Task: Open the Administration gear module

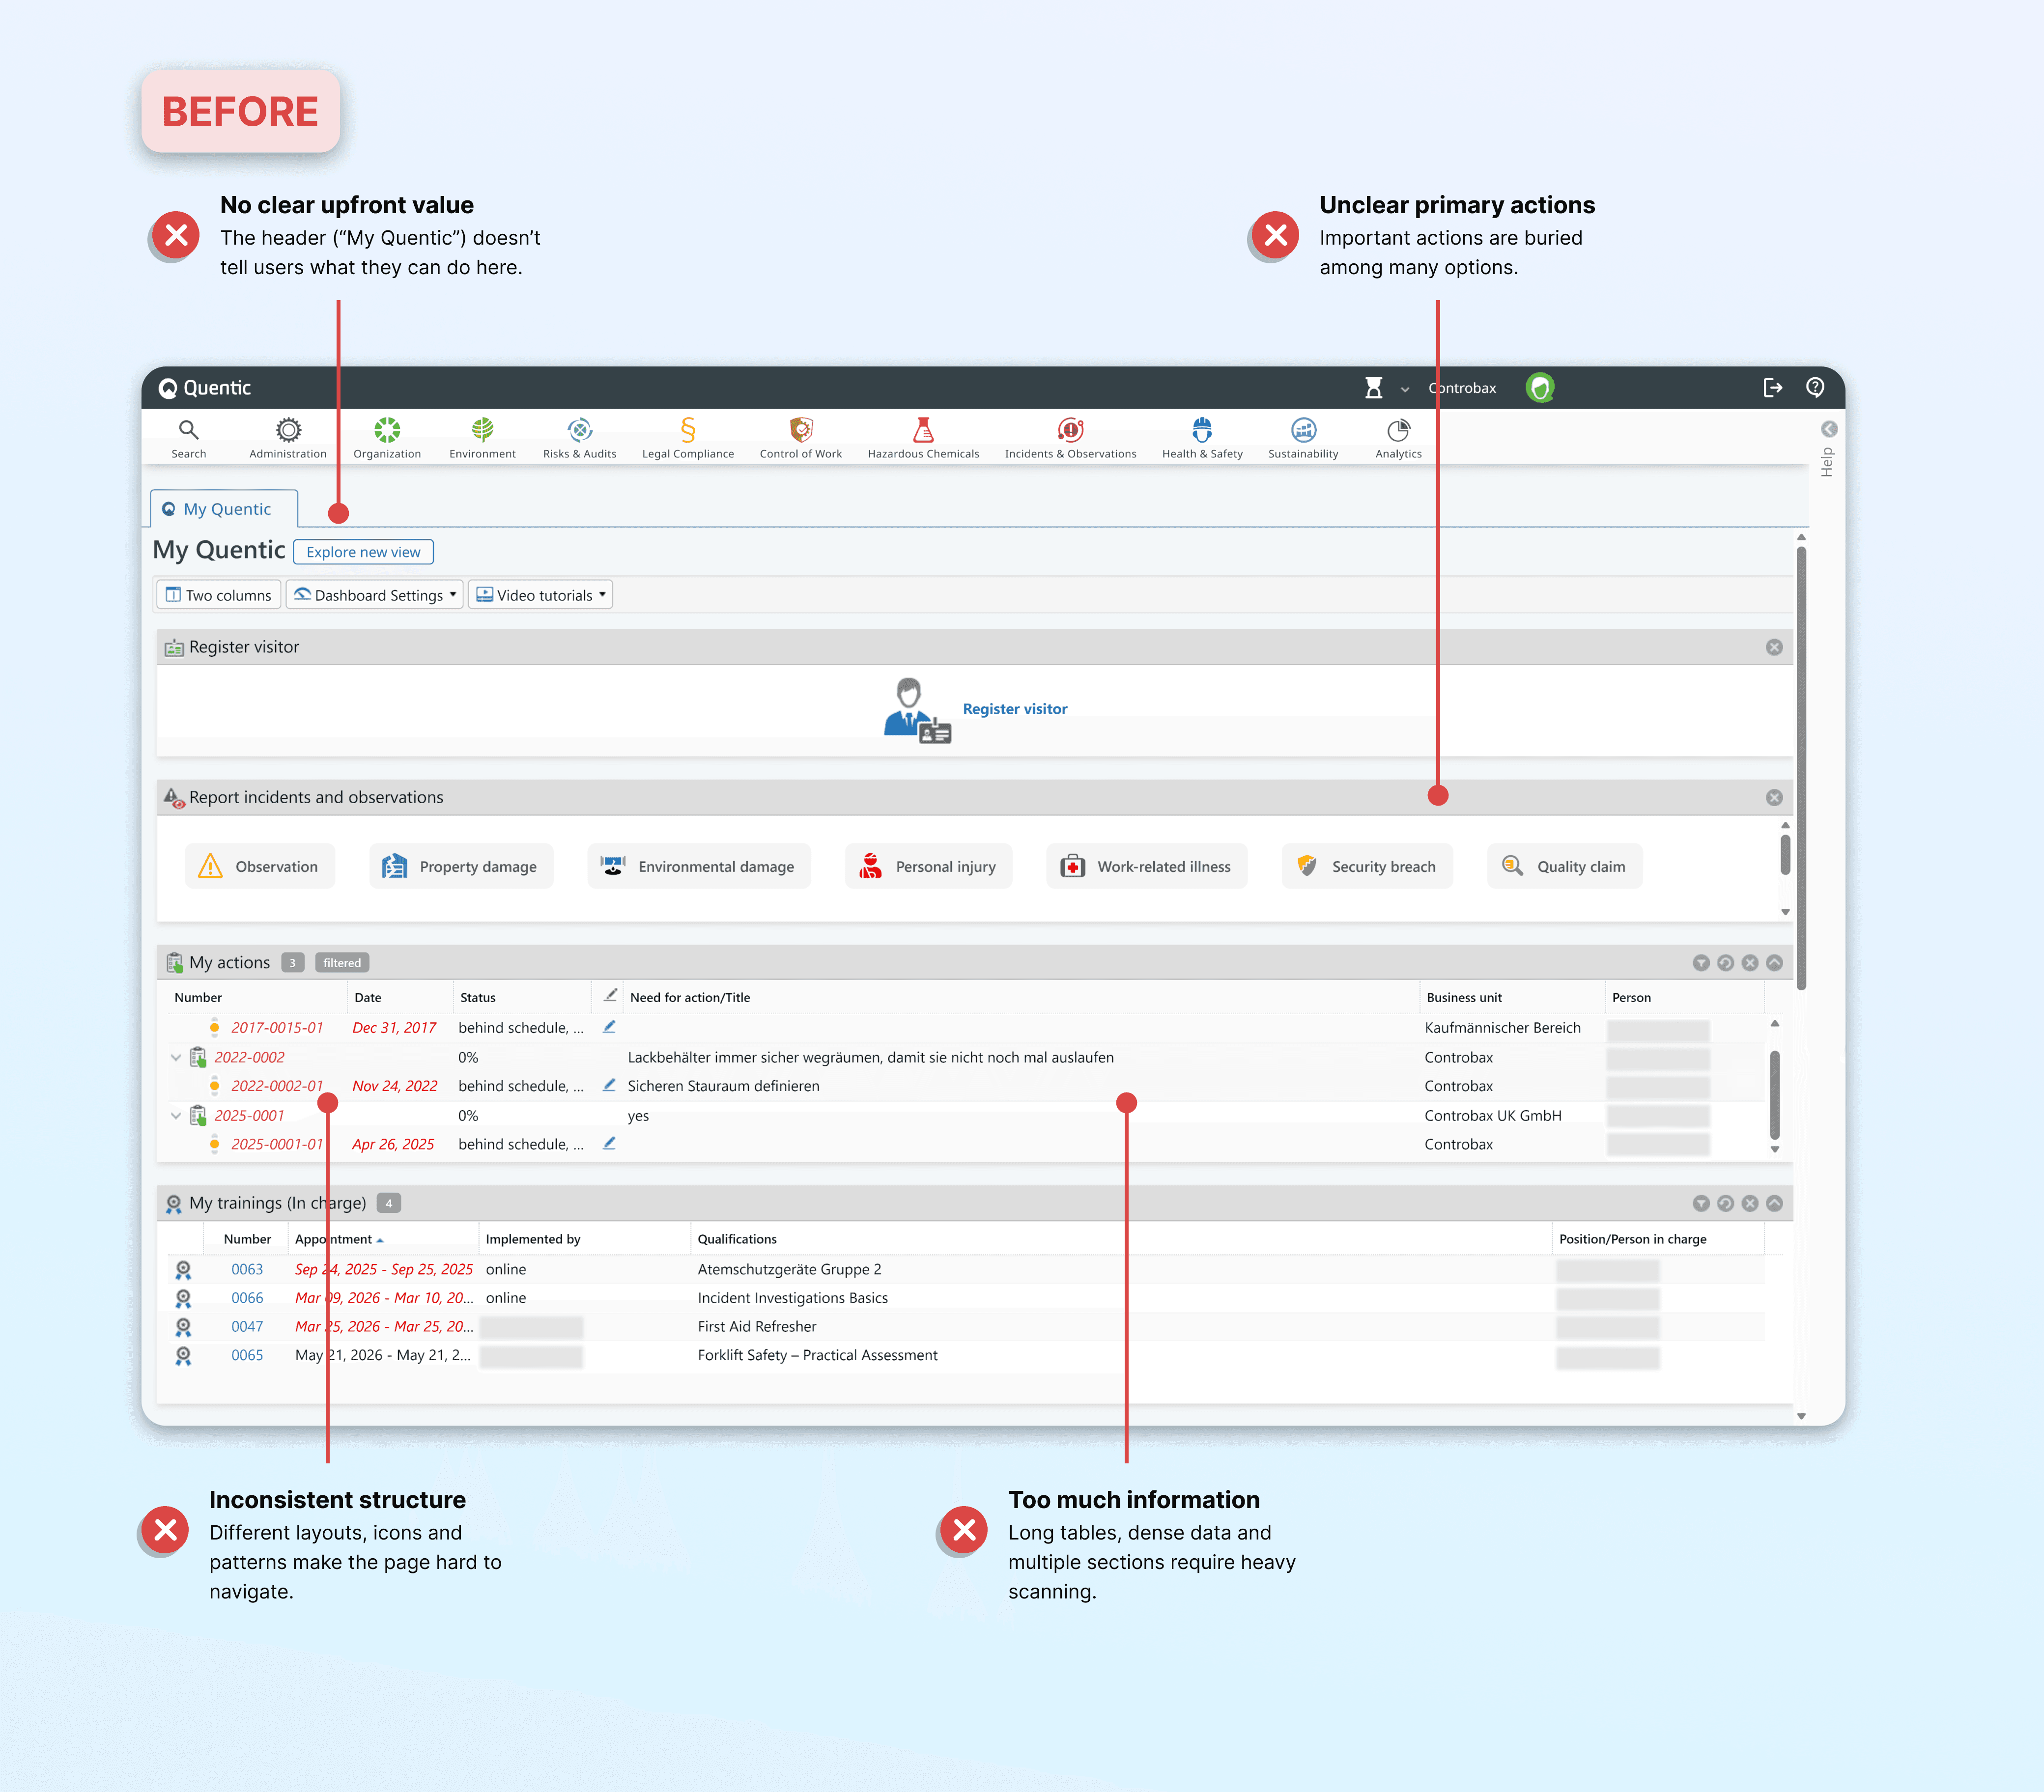Action: [288, 438]
